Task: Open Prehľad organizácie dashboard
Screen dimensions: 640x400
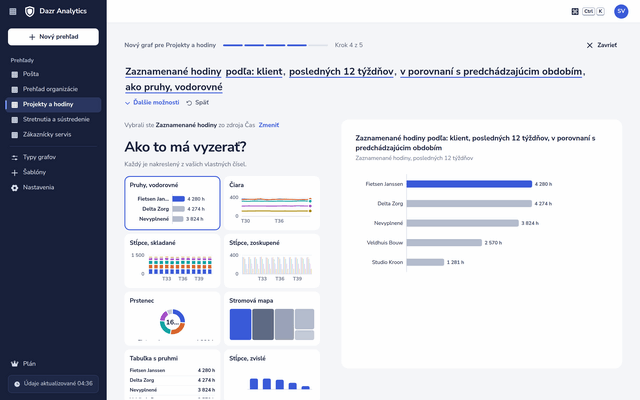Action: coord(53,89)
